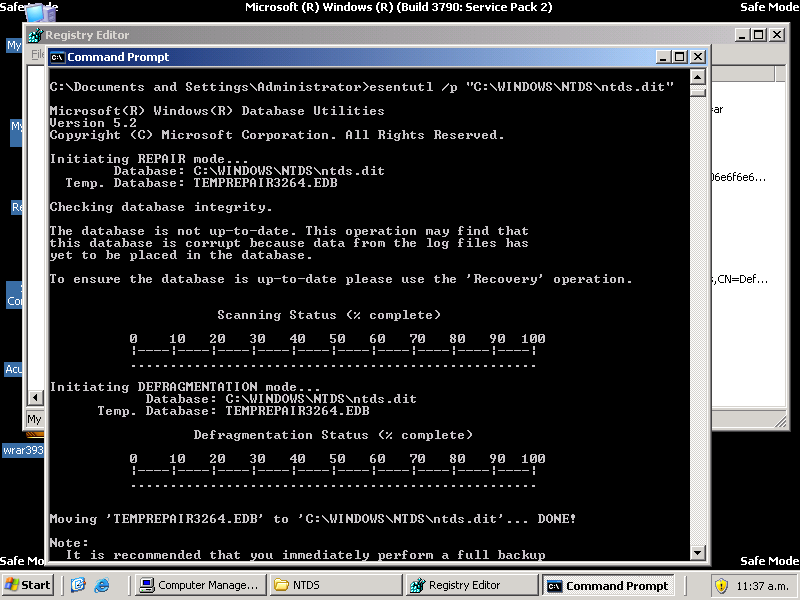Select the wrar393 desktop icon
800x600 pixels.
(x=22, y=450)
